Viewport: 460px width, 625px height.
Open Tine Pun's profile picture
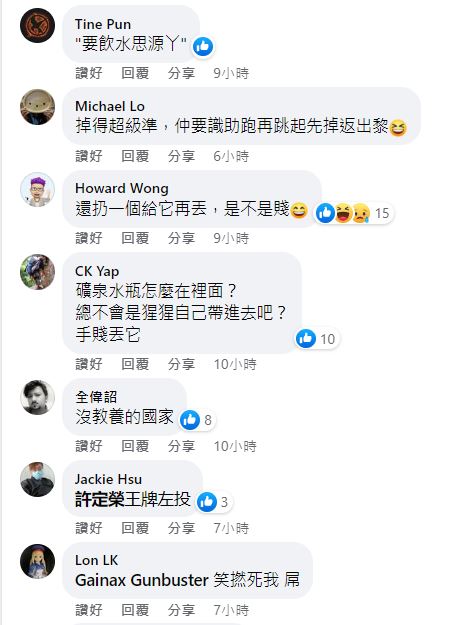[x=37, y=25]
